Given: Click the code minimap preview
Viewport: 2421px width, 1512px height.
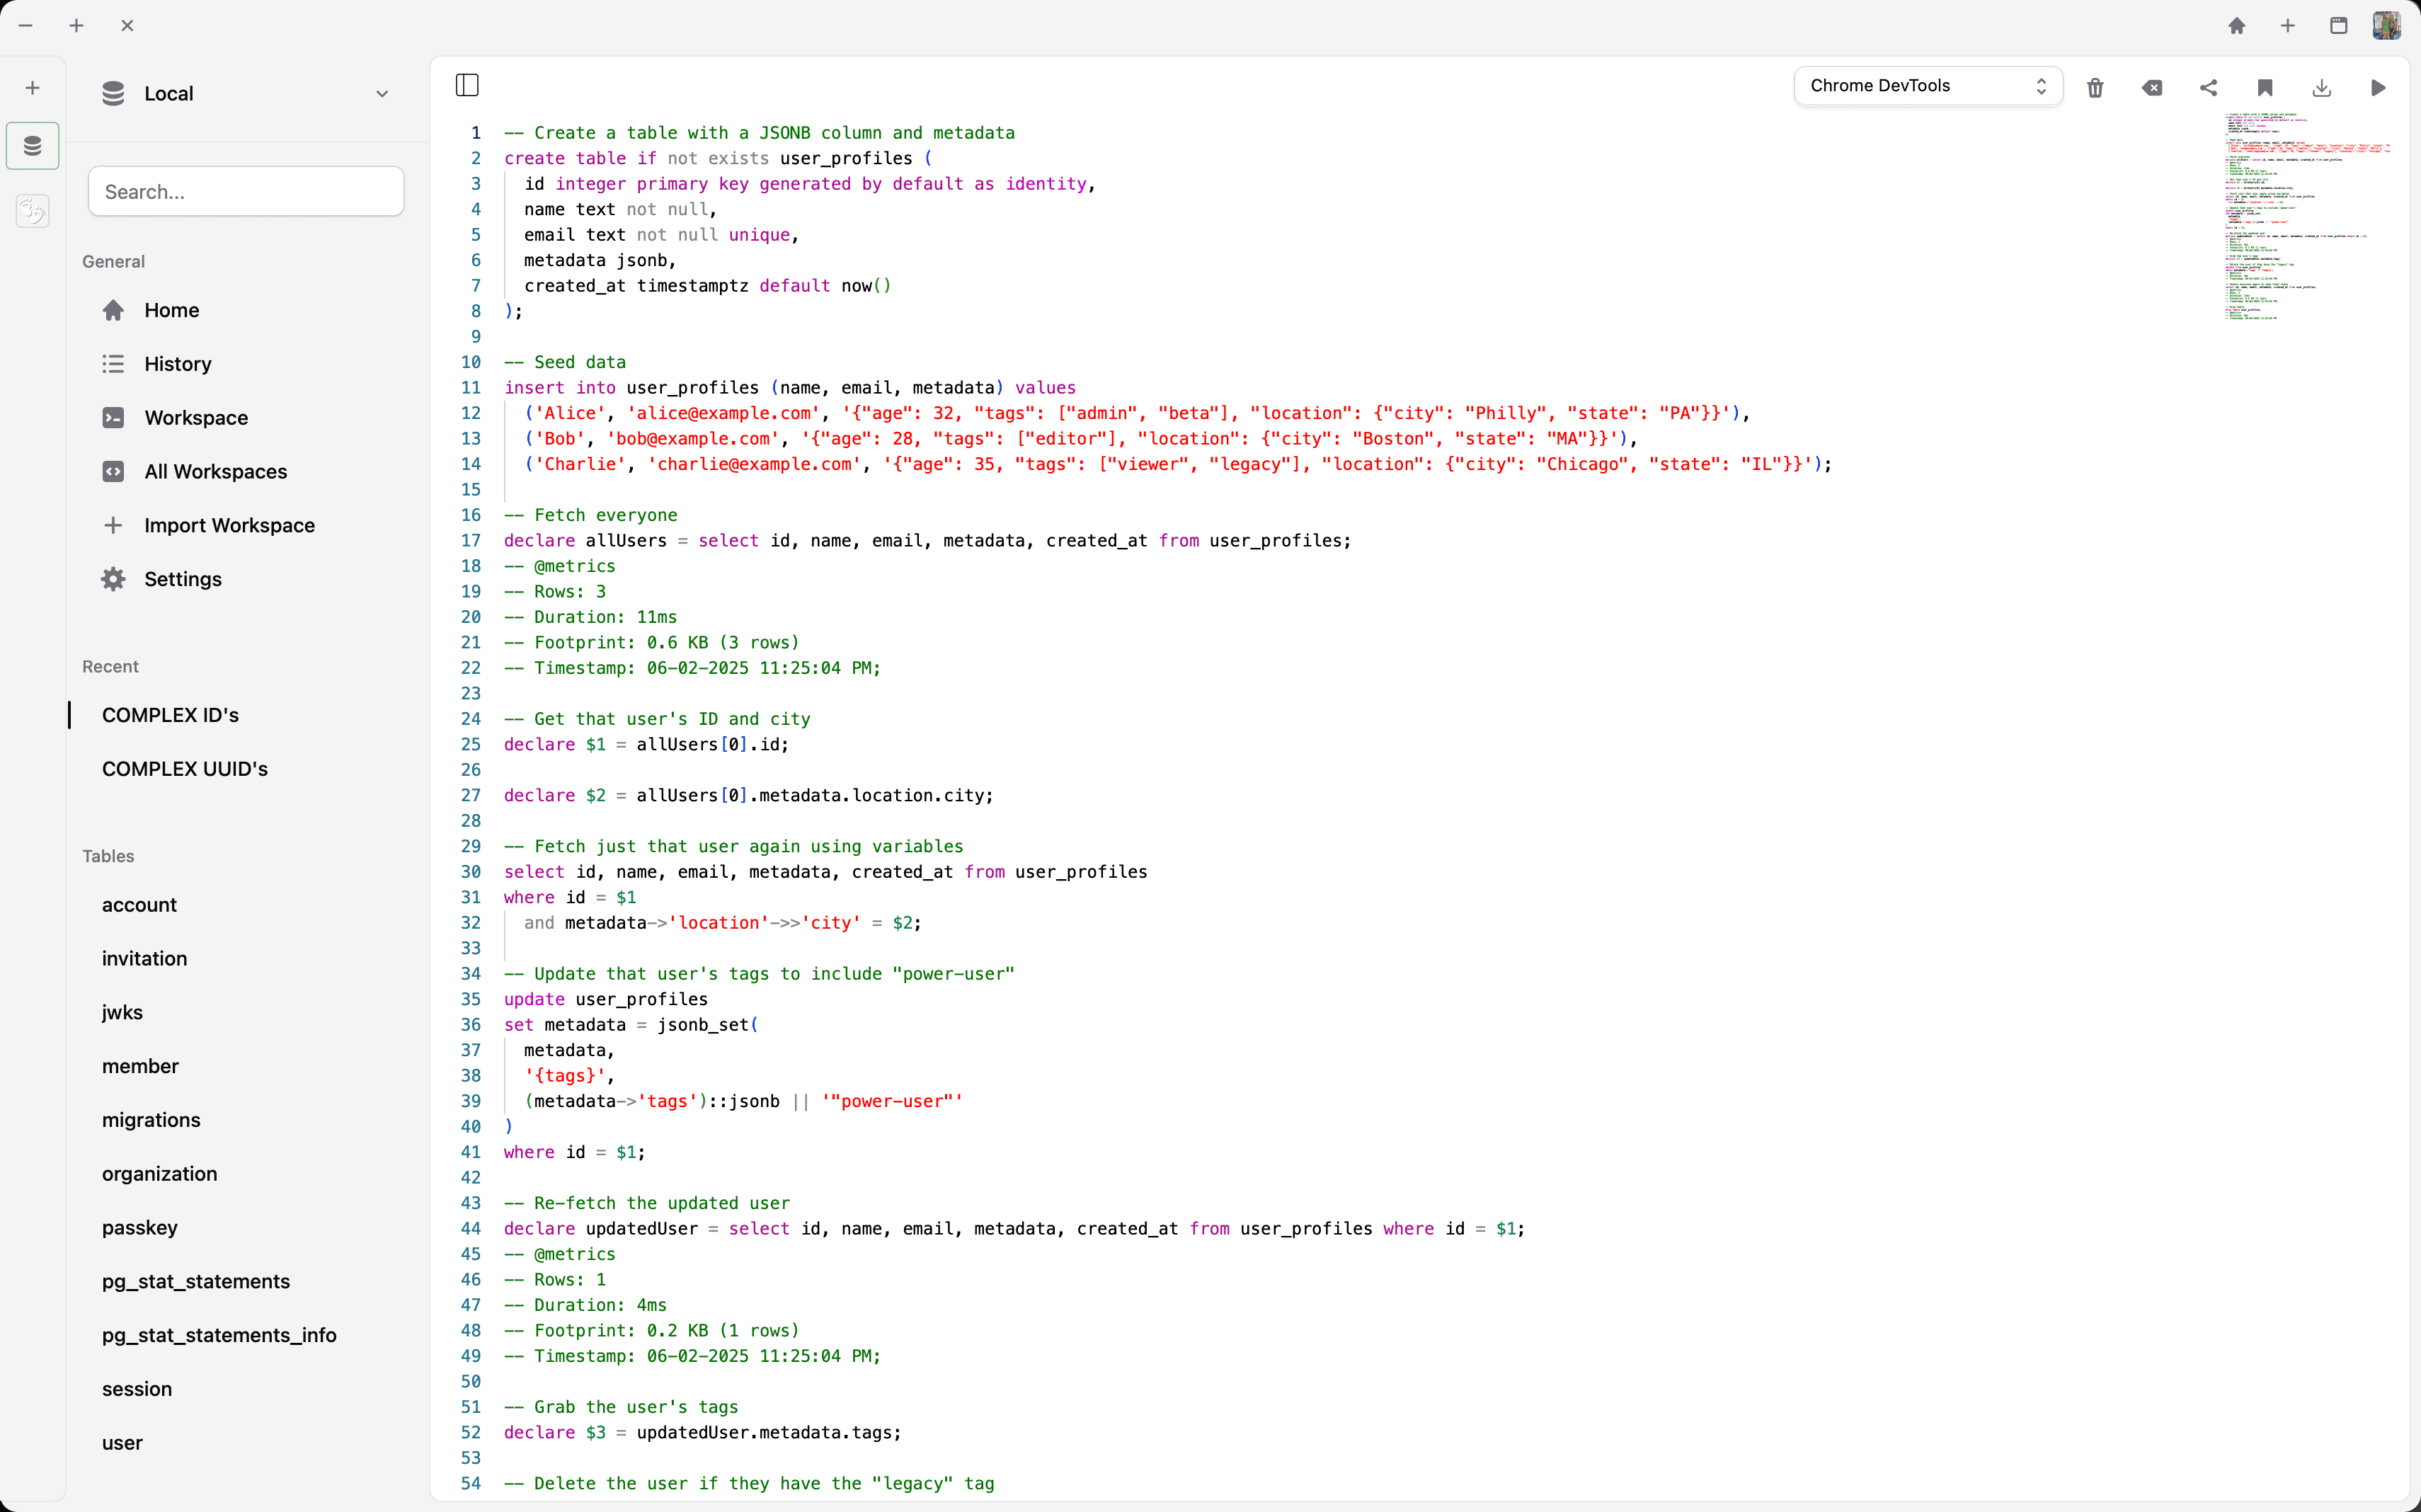Looking at the screenshot, I should click(x=2307, y=217).
